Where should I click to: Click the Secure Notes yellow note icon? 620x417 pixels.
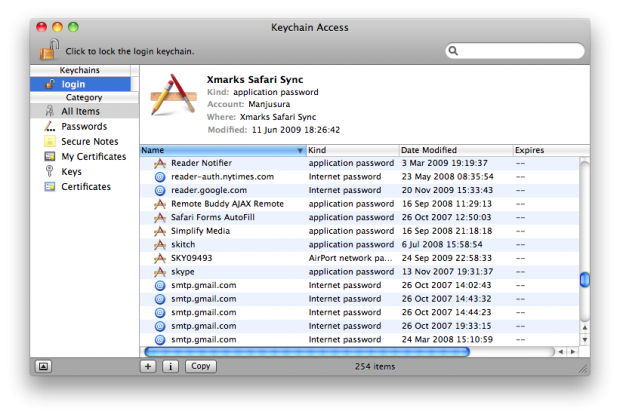click(49, 142)
